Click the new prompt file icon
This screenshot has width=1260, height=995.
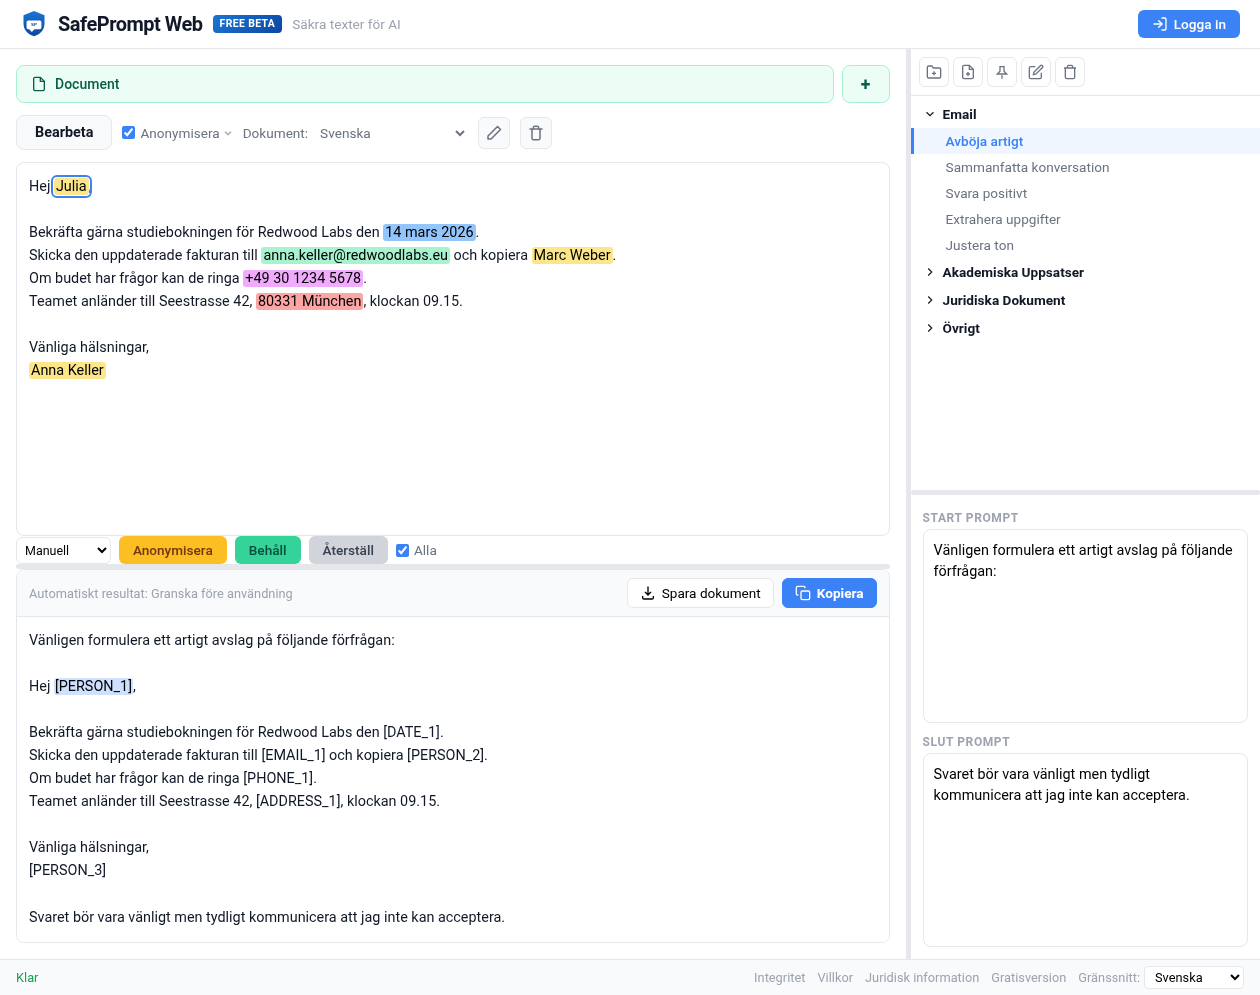click(968, 72)
